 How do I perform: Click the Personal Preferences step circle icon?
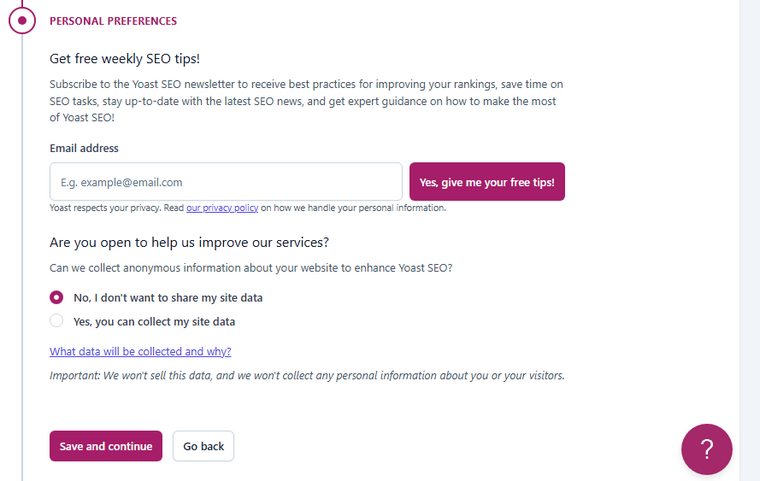pyautogui.click(x=22, y=20)
